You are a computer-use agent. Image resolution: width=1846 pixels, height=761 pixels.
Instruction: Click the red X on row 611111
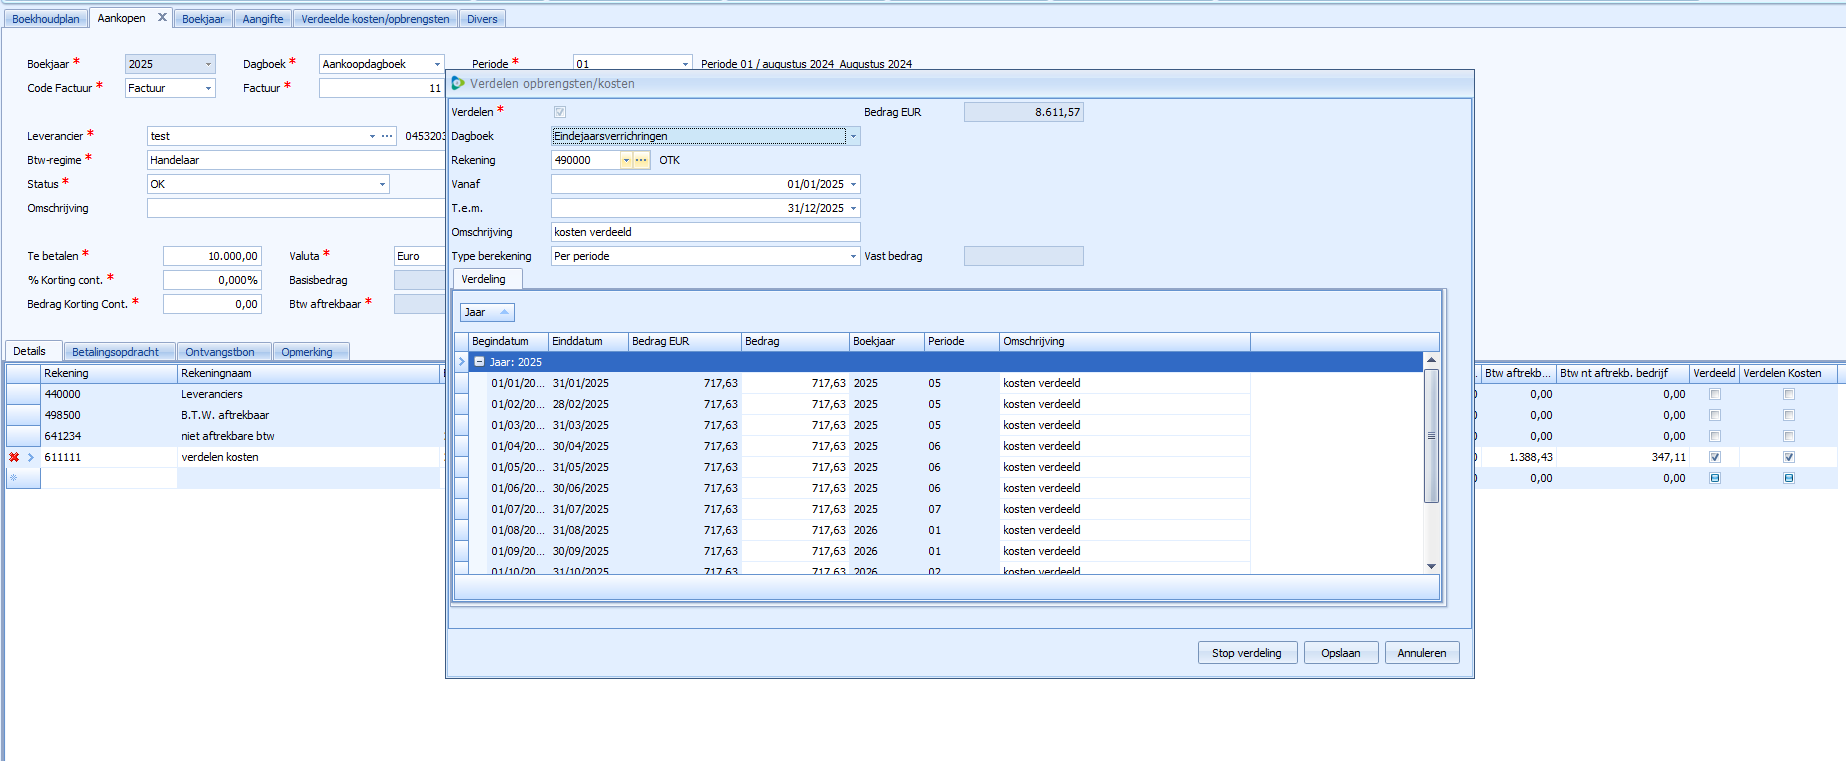(14, 457)
